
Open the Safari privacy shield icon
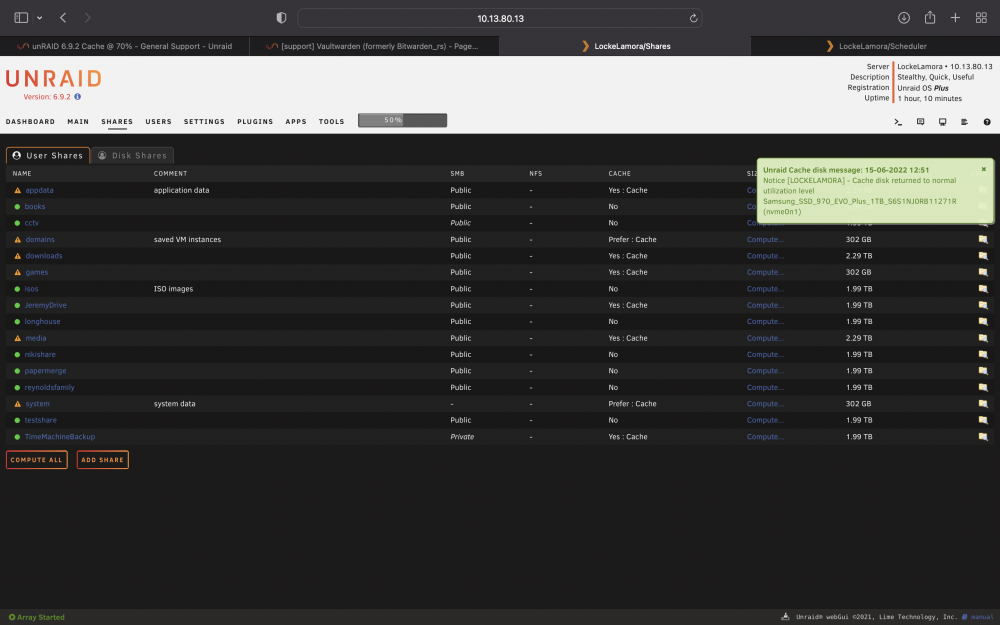pos(281,18)
